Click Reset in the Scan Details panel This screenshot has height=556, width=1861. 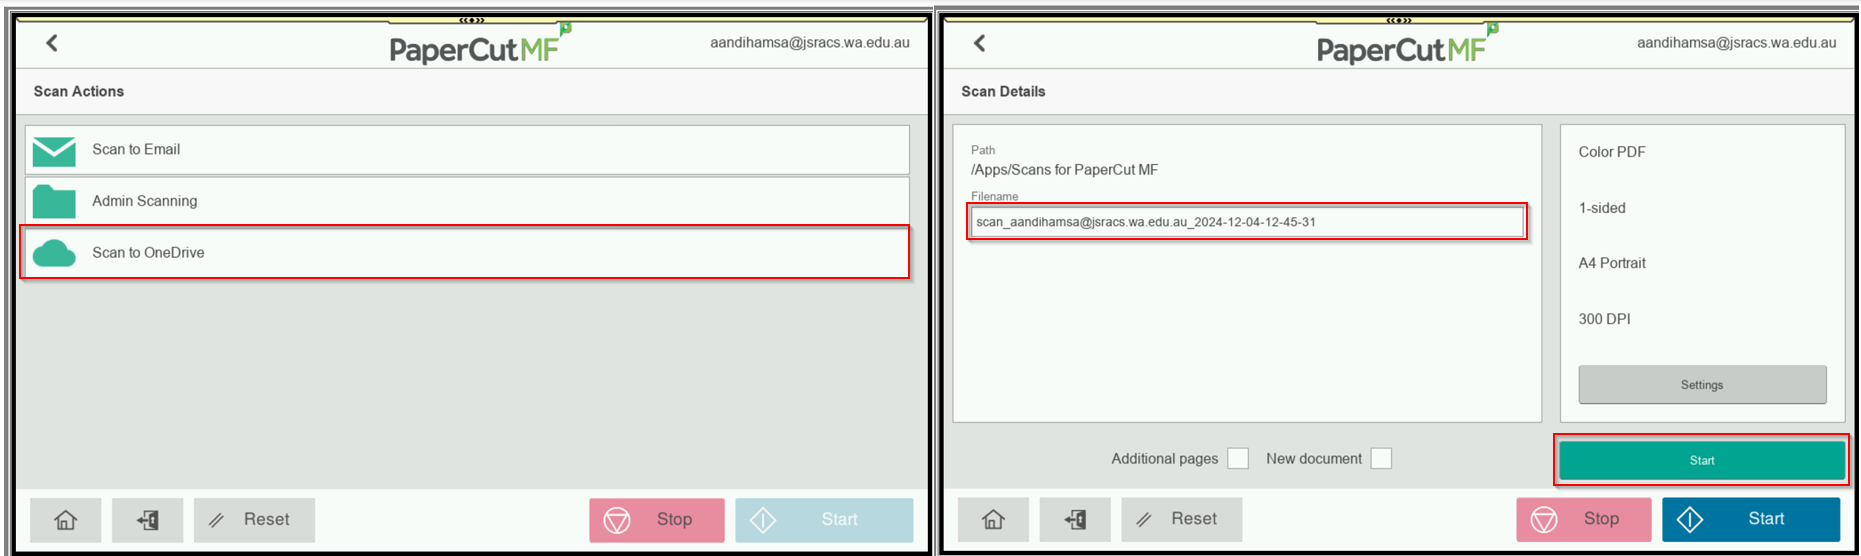[x=1182, y=519]
